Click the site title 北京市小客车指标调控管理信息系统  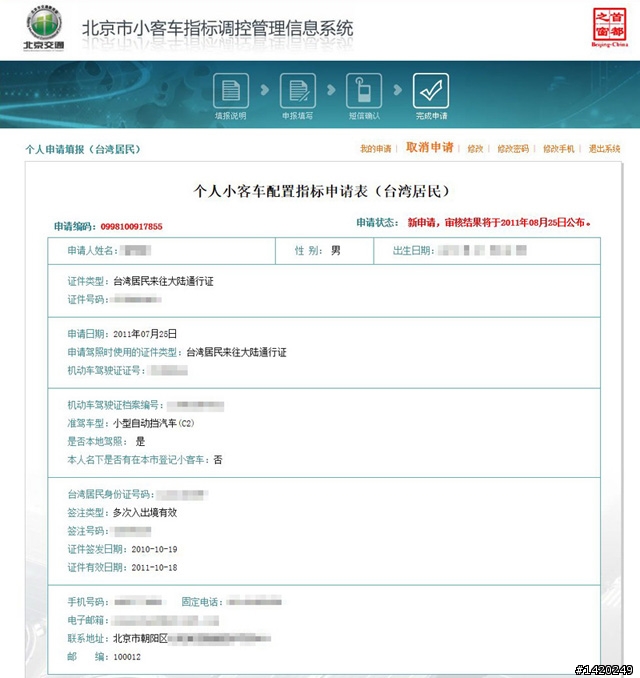coord(218,29)
